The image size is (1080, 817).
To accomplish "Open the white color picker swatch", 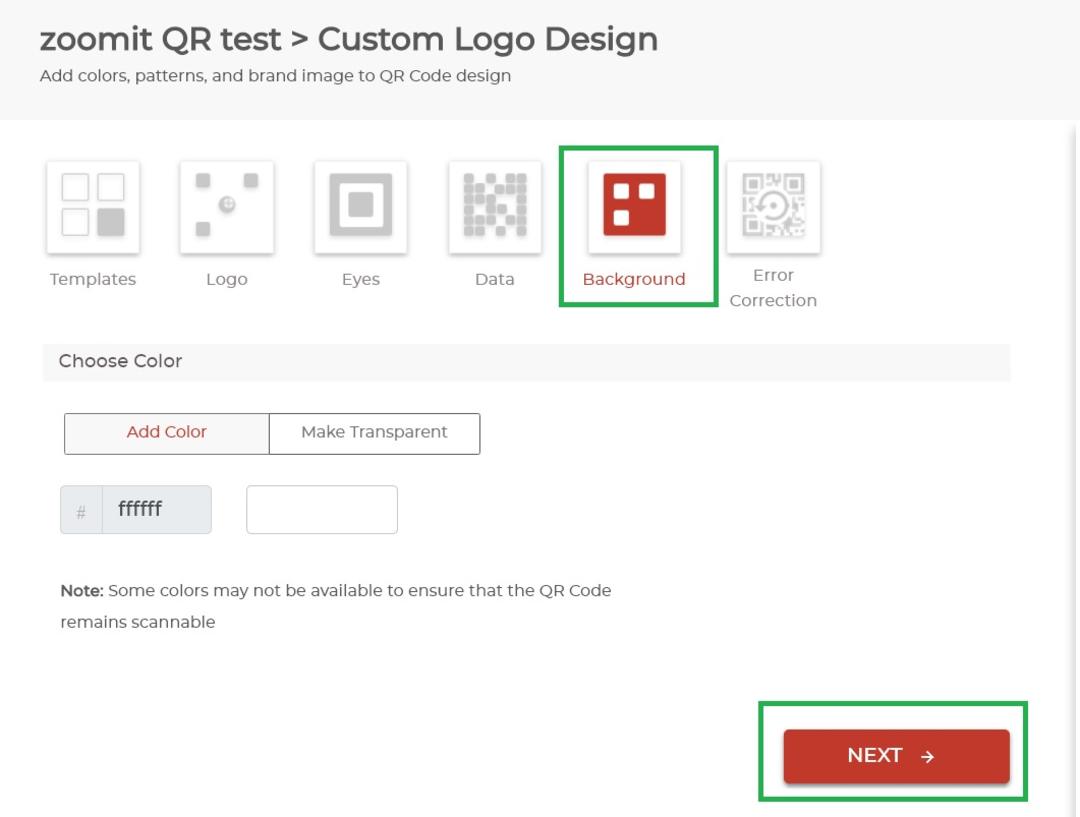I will tap(322, 510).
